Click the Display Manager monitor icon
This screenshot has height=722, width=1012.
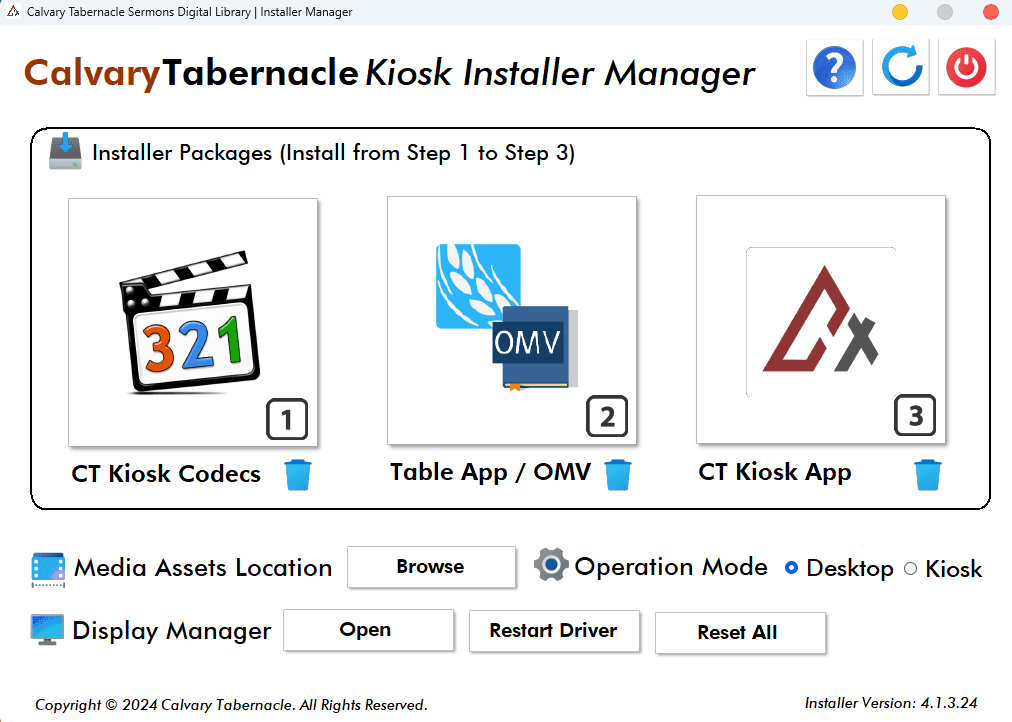48,630
